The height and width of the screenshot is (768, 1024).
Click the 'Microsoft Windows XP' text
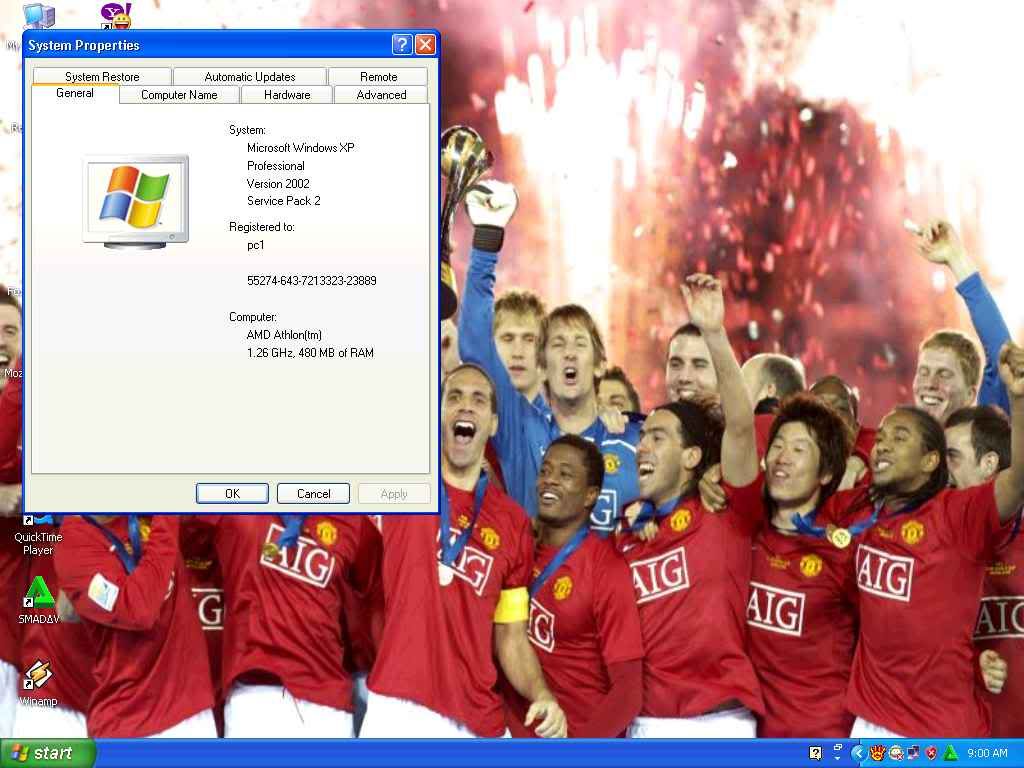pos(300,148)
